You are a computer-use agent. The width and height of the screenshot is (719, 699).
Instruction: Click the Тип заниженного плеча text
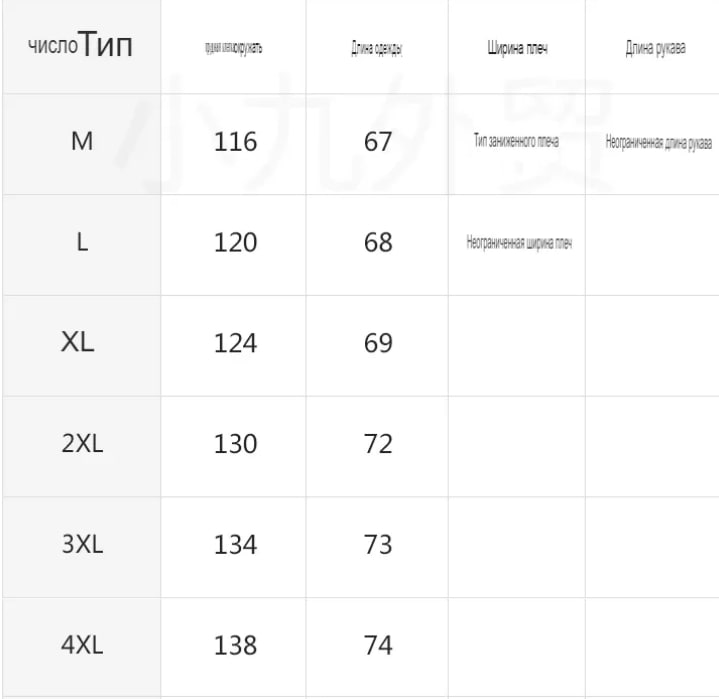coord(516,140)
